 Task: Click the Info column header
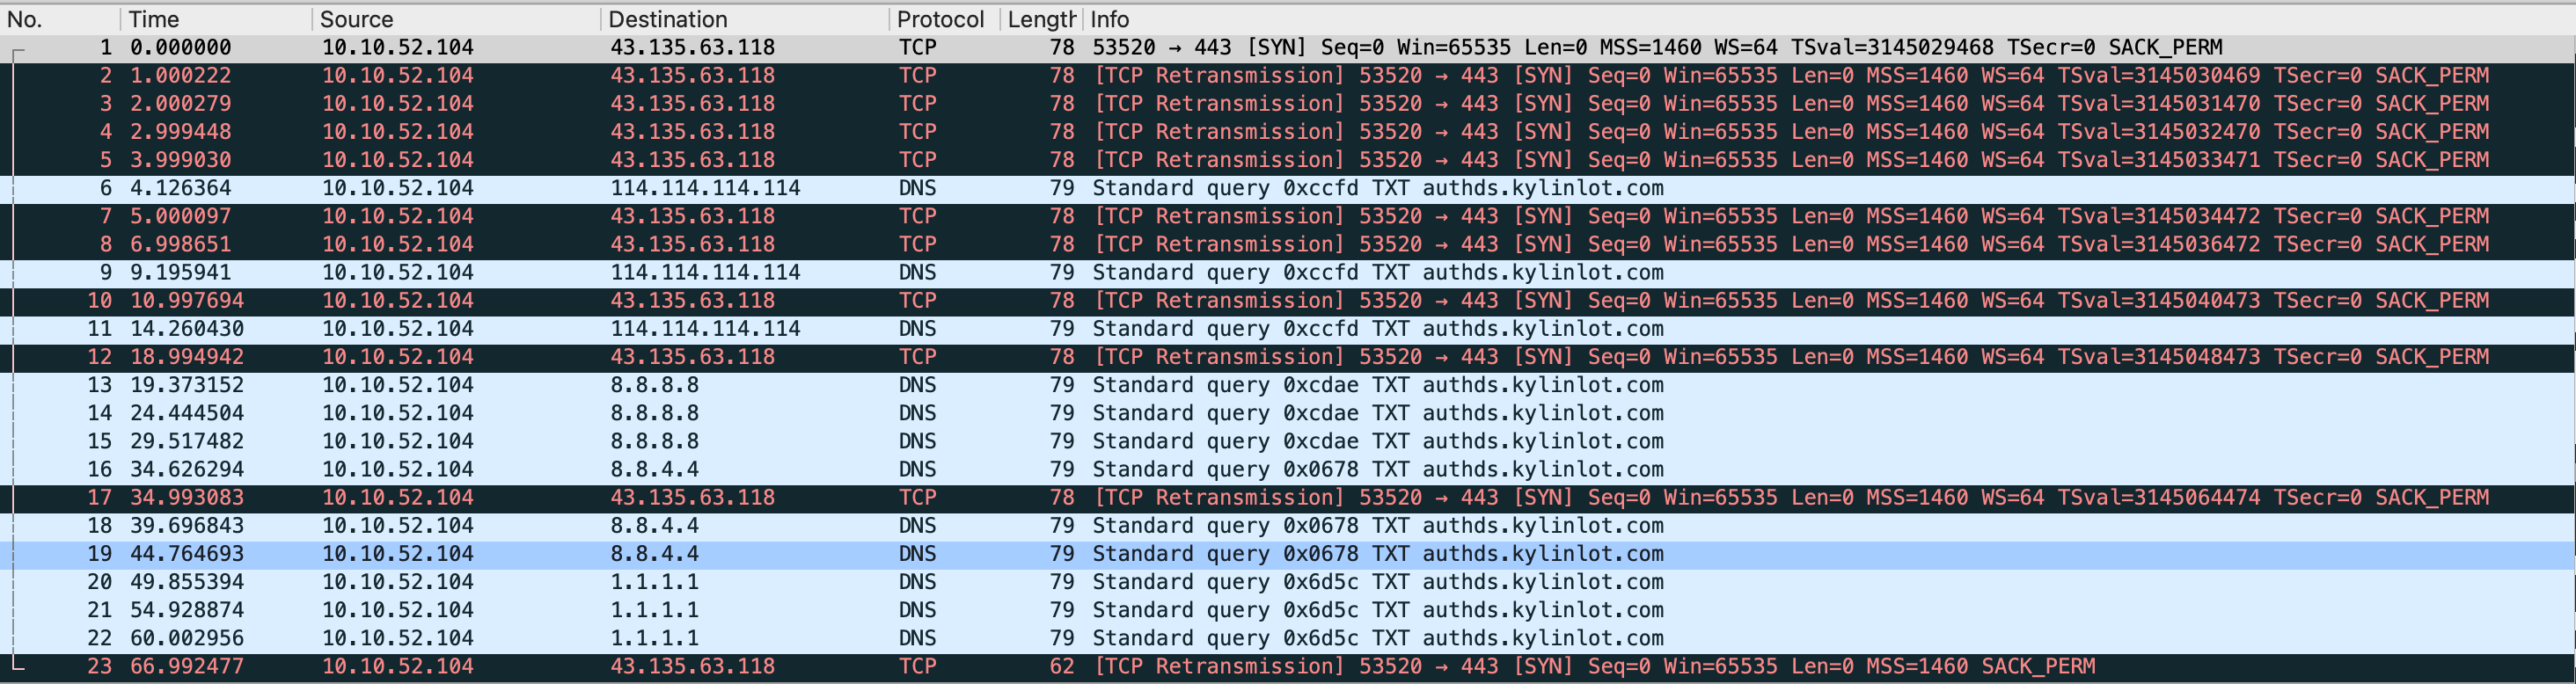coord(1829,19)
